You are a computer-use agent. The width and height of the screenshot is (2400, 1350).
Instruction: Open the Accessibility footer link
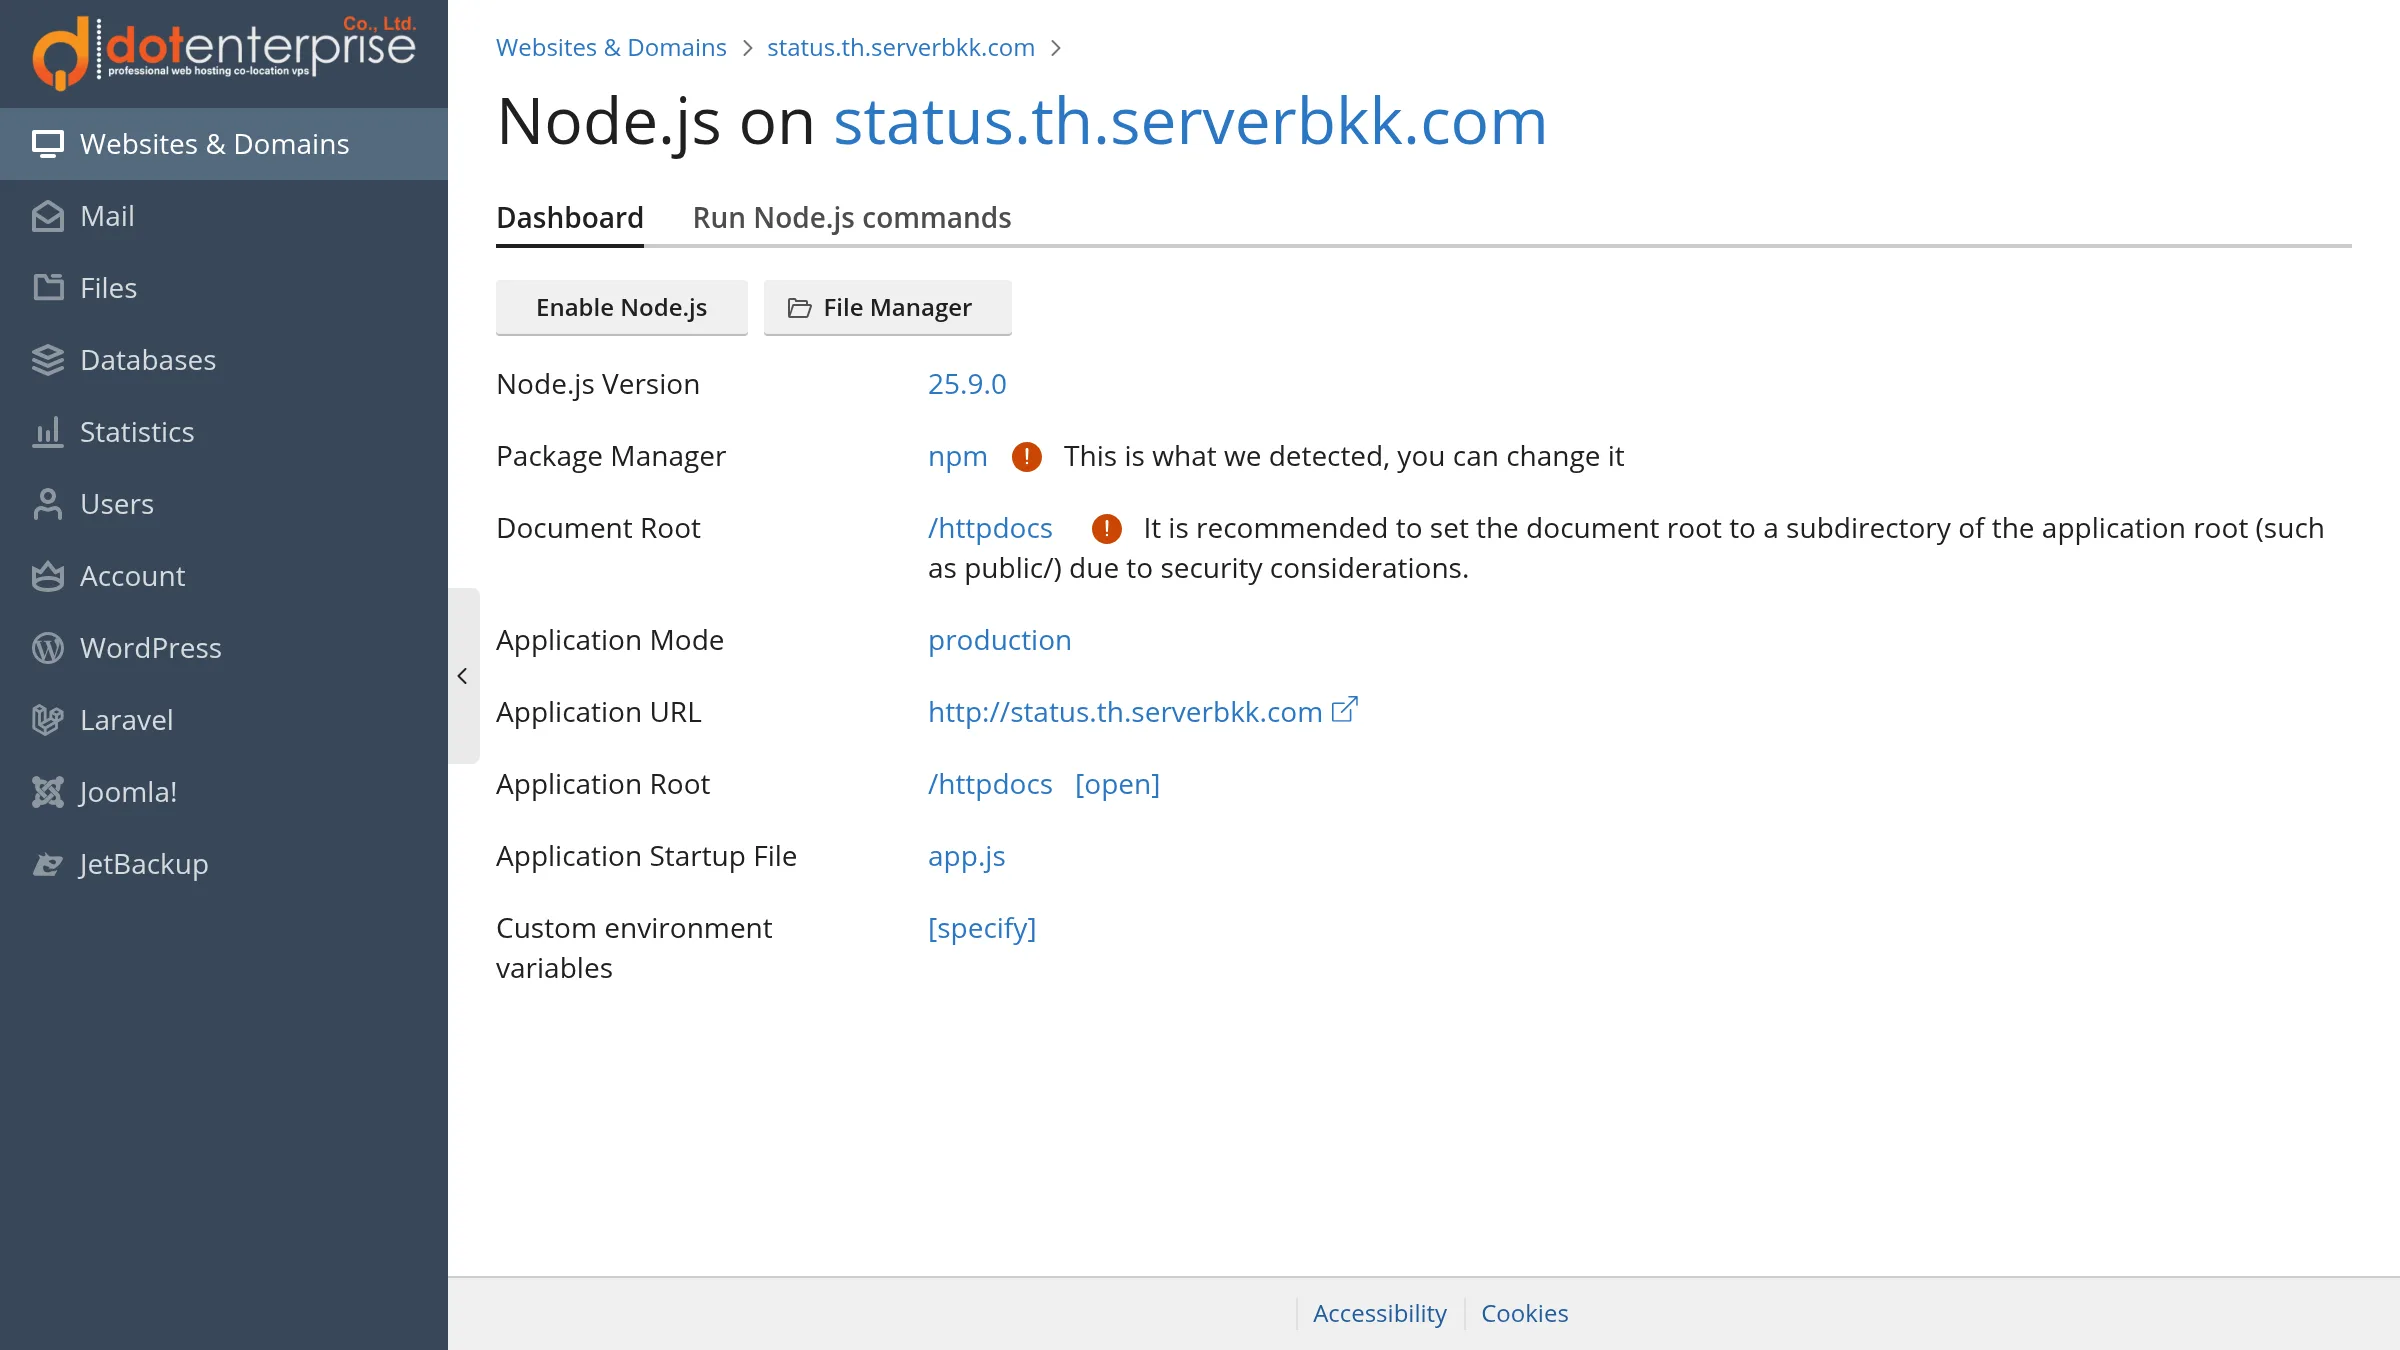pos(1380,1313)
